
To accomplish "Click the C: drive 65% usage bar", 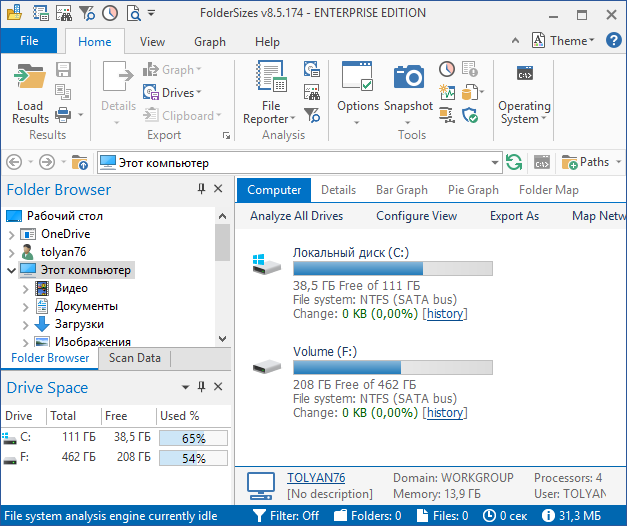I will tap(193, 438).
